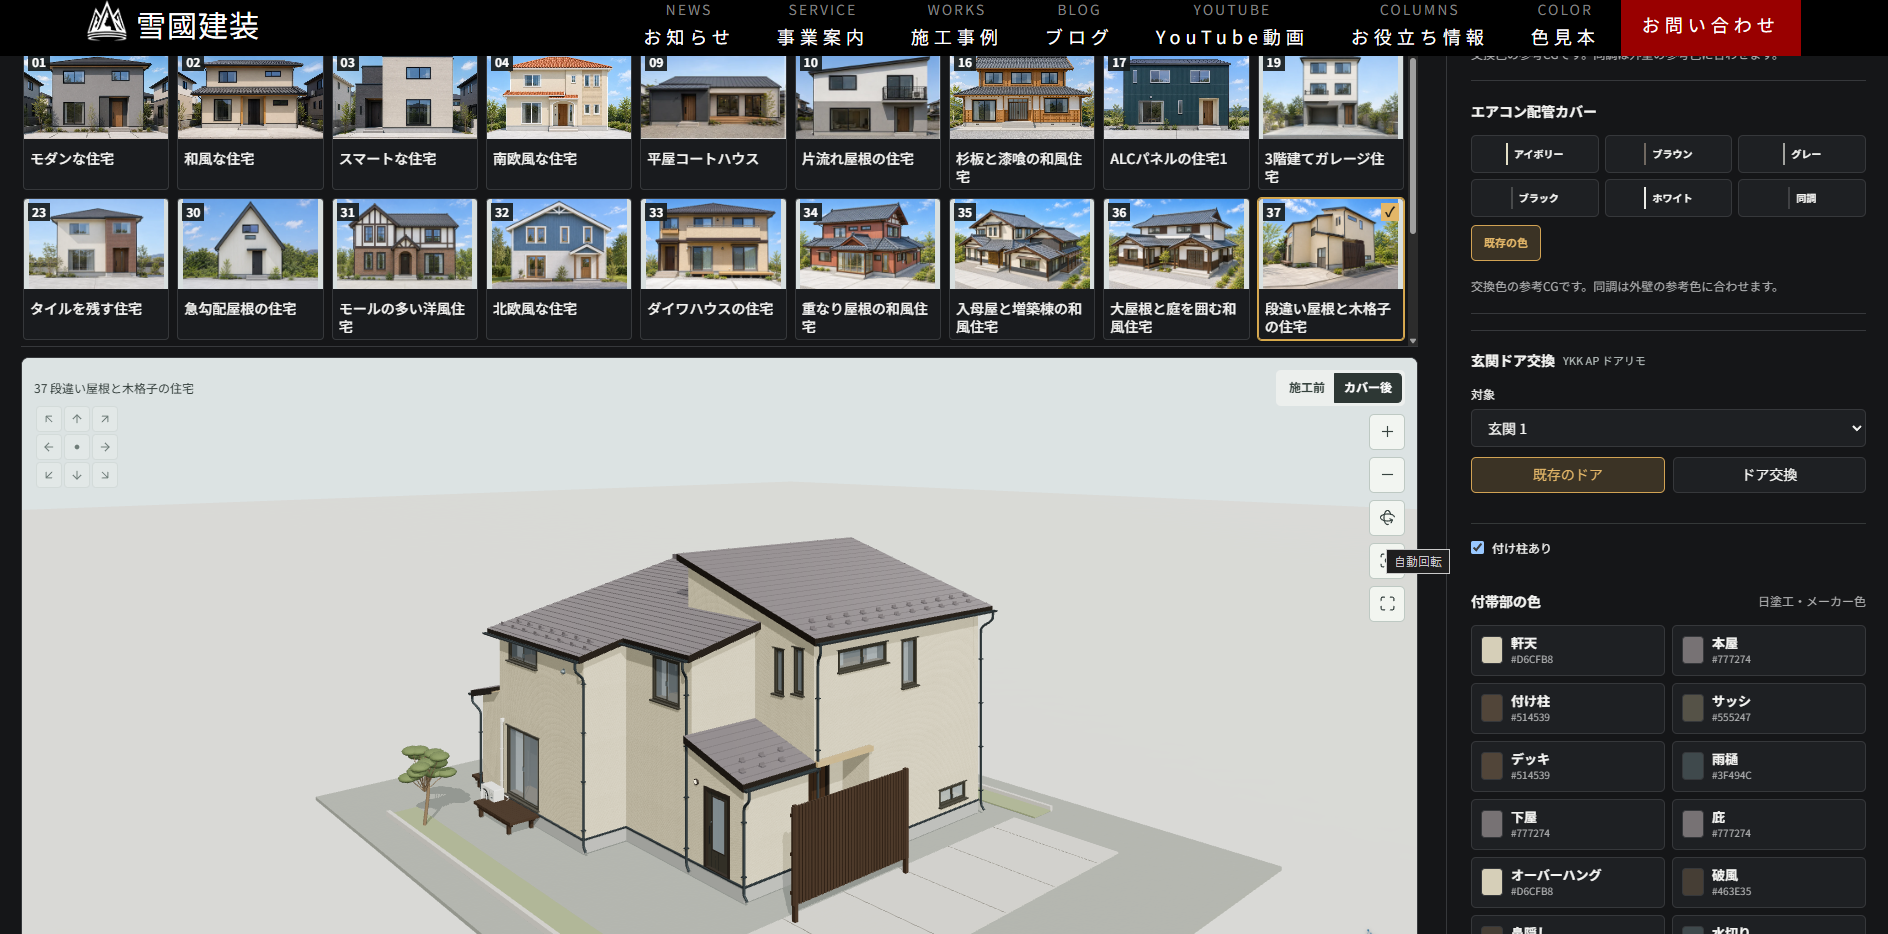Open the 対象 玄関 1 dropdown
This screenshot has width=1888, height=934.
pos(1668,428)
